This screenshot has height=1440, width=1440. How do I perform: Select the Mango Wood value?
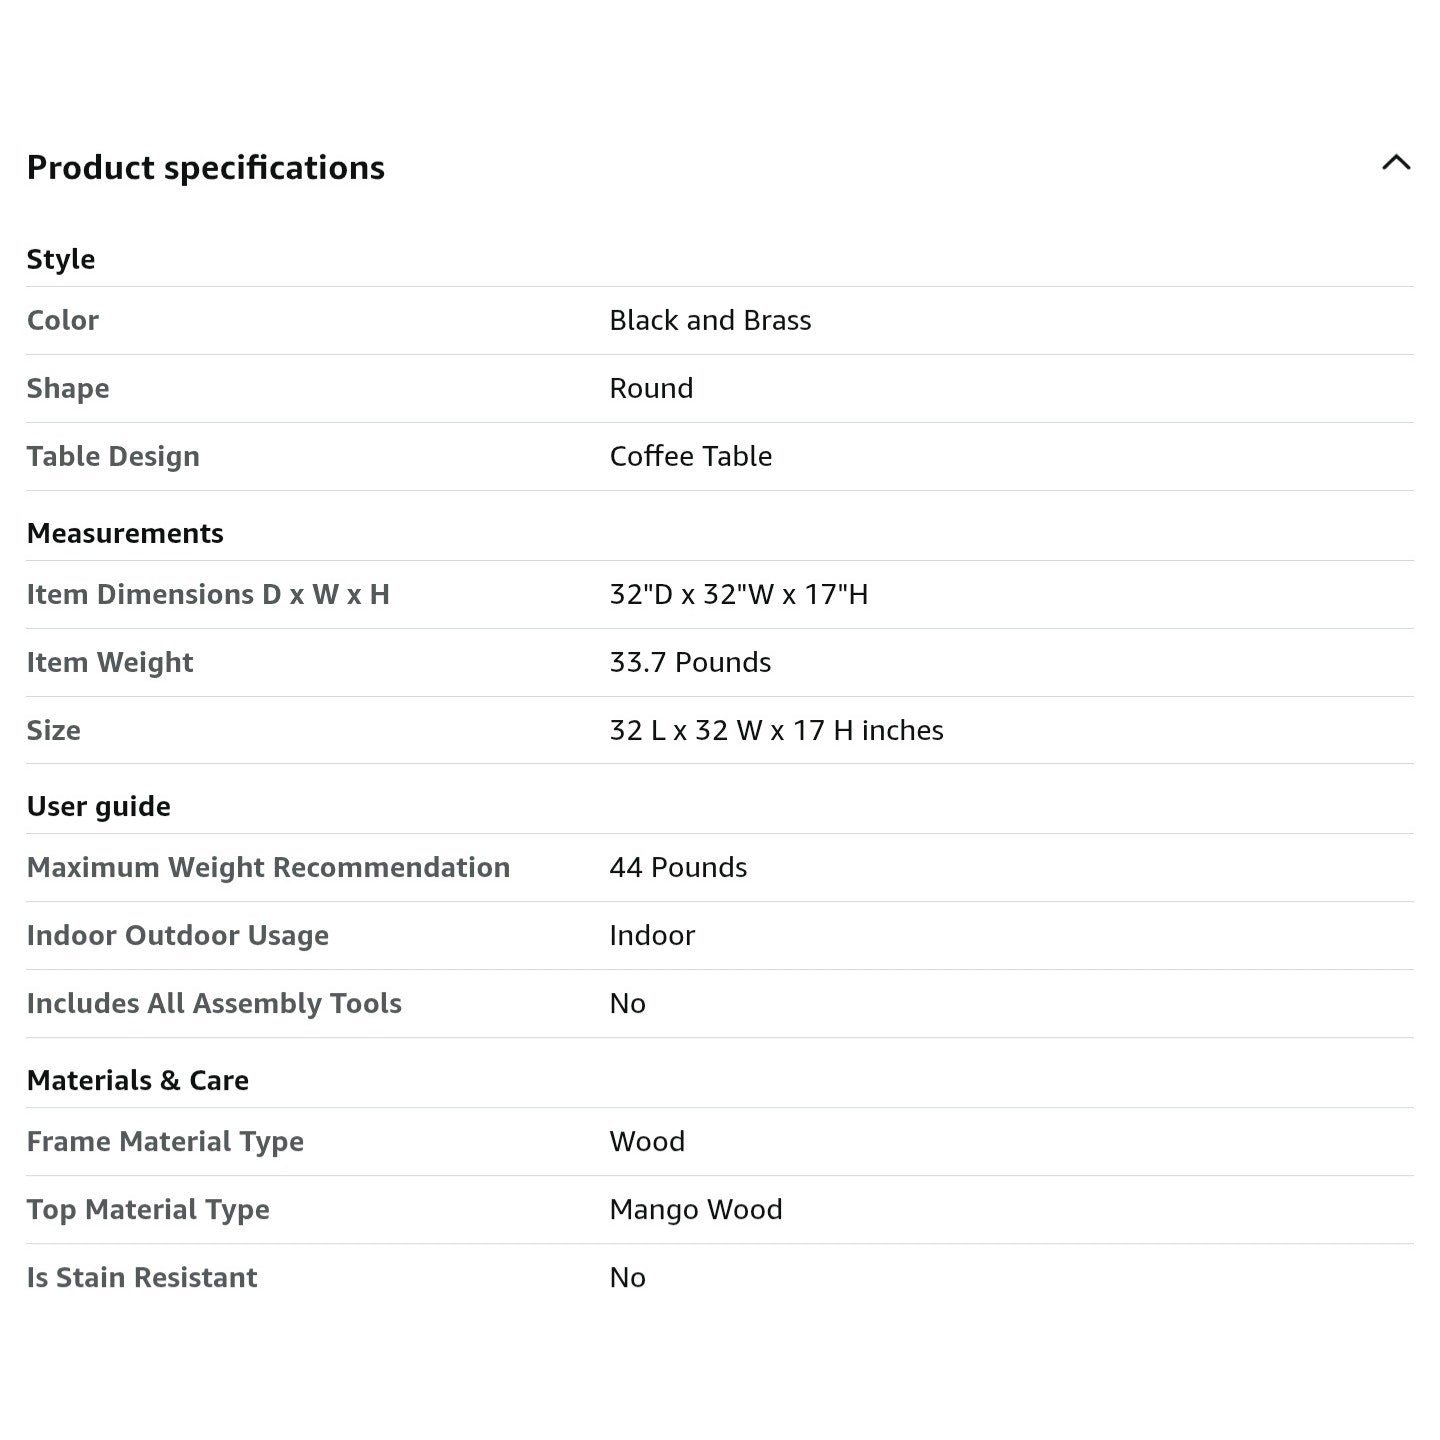[696, 1209]
